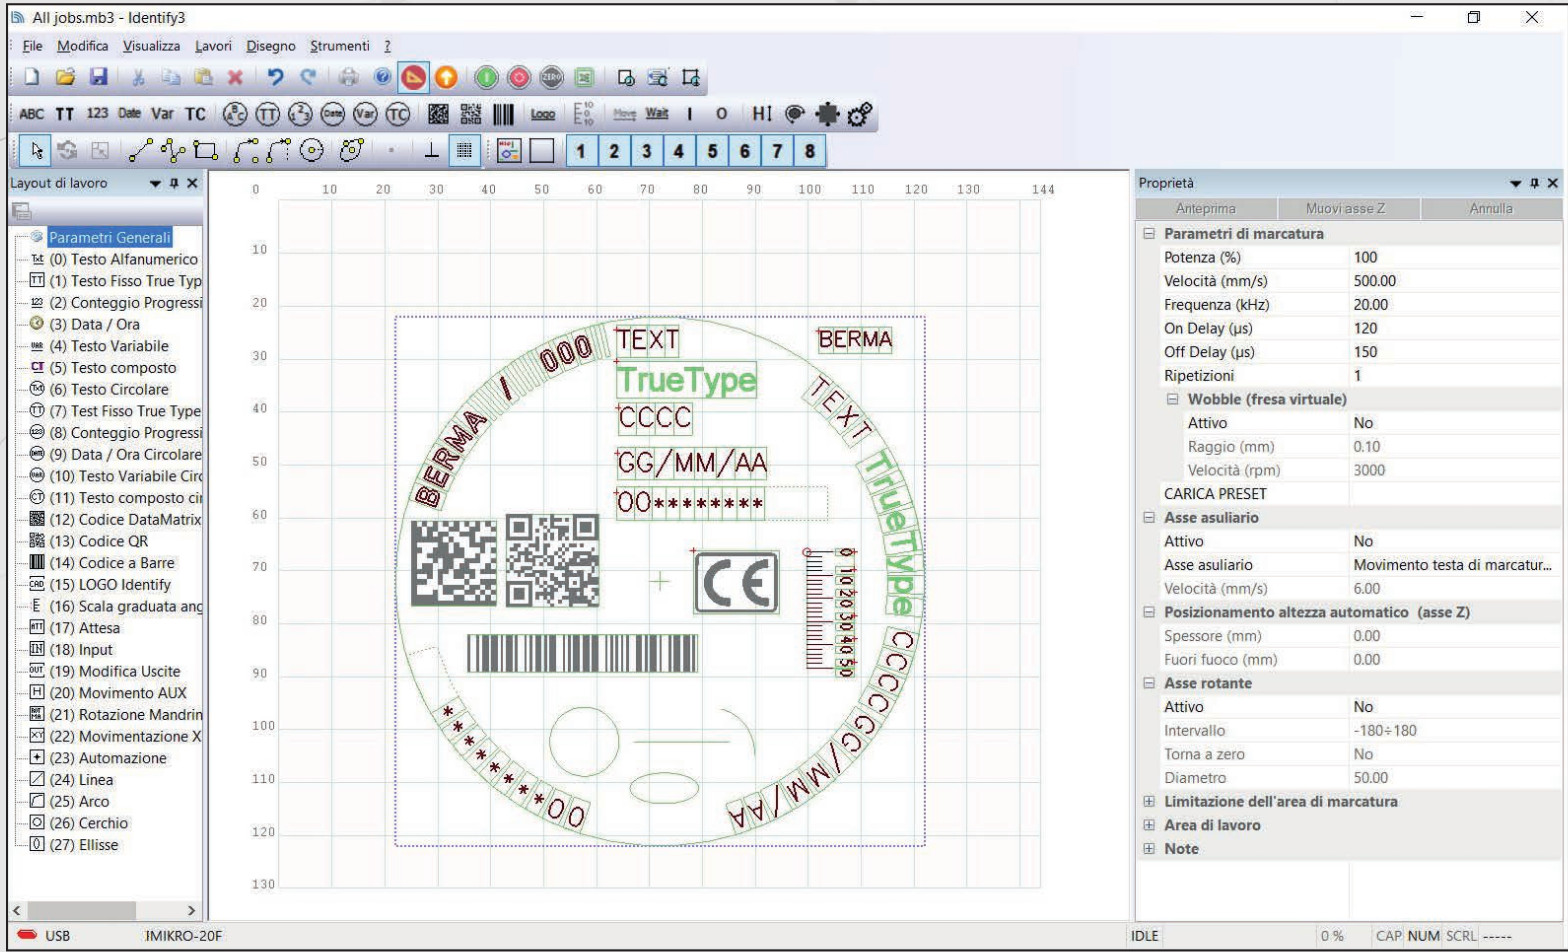Insert TrueType text with TT tool
This screenshot has height=952, width=1568.
pos(65,114)
